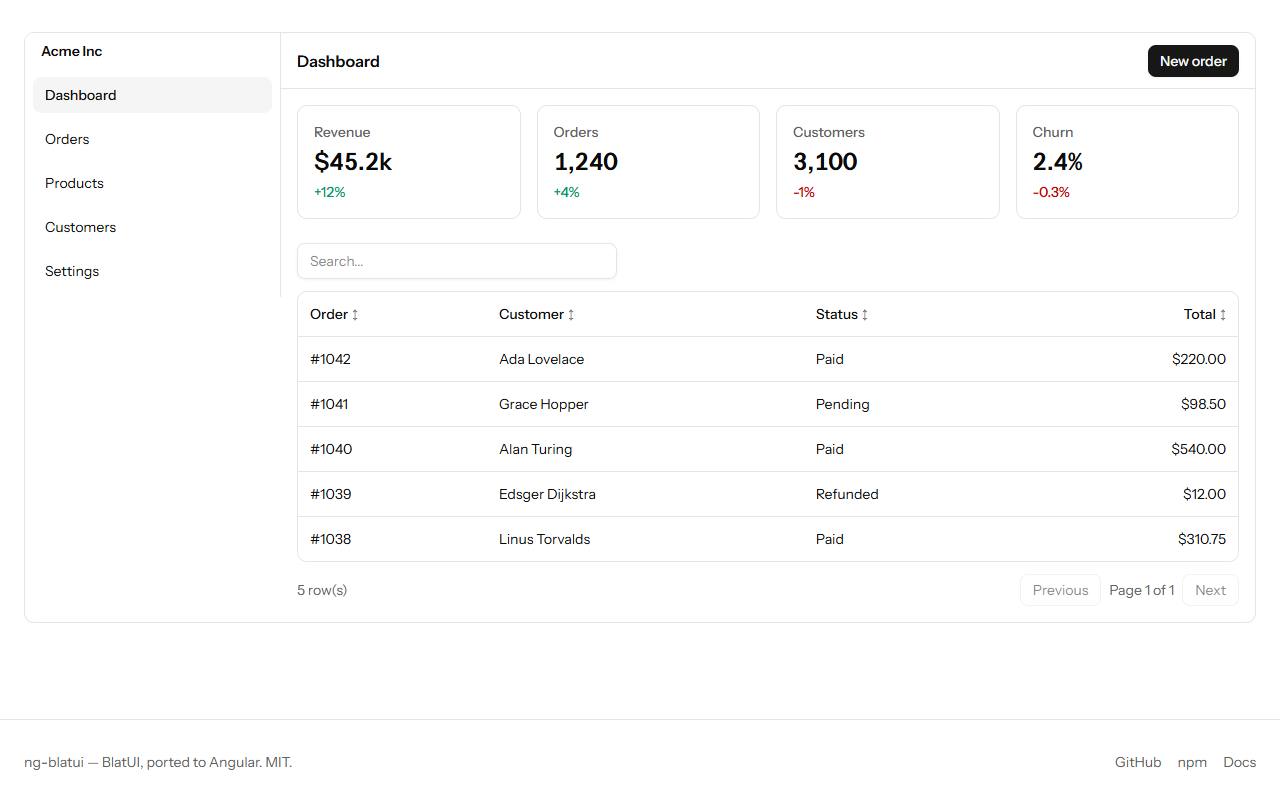Select Customers in the sidebar
This screenshot has width=1280, height=800.
pos(152,227)
